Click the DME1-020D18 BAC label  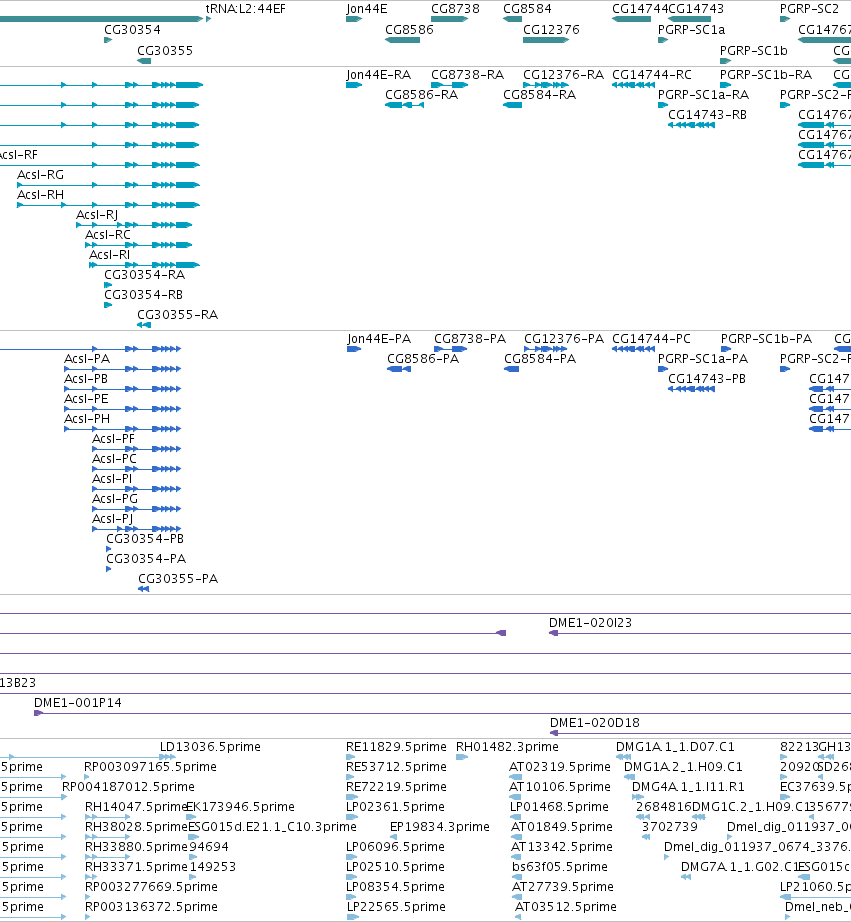click(x=594, y=723)
